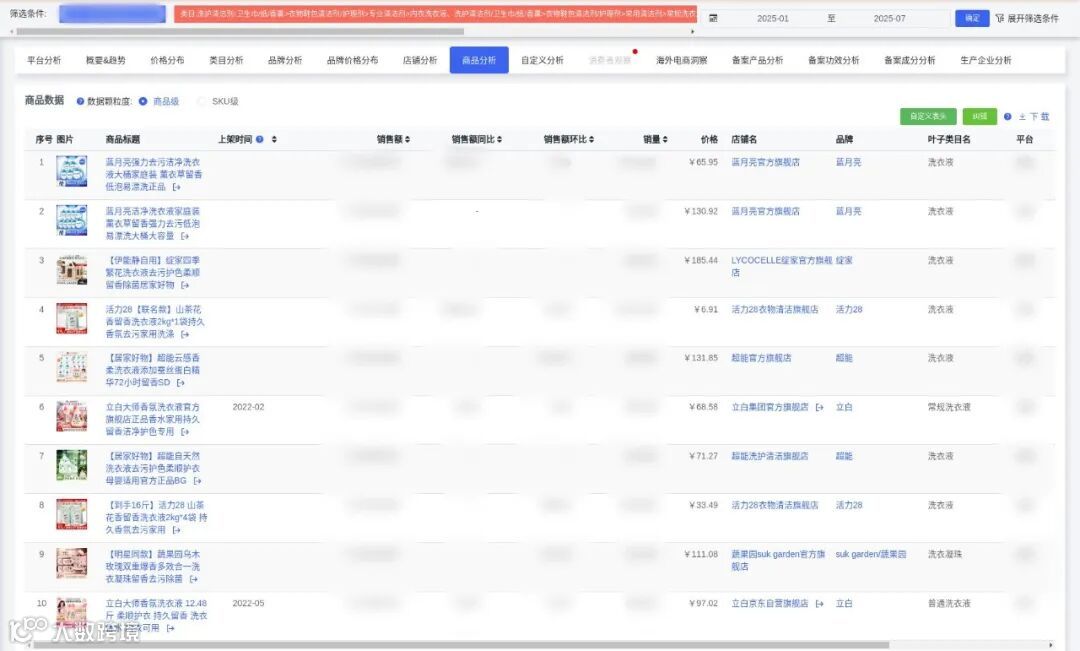This screenshot has height=651, width=1080.
Task: Switch to 备案成分分析 tab
Action: (x=910, y=61)
